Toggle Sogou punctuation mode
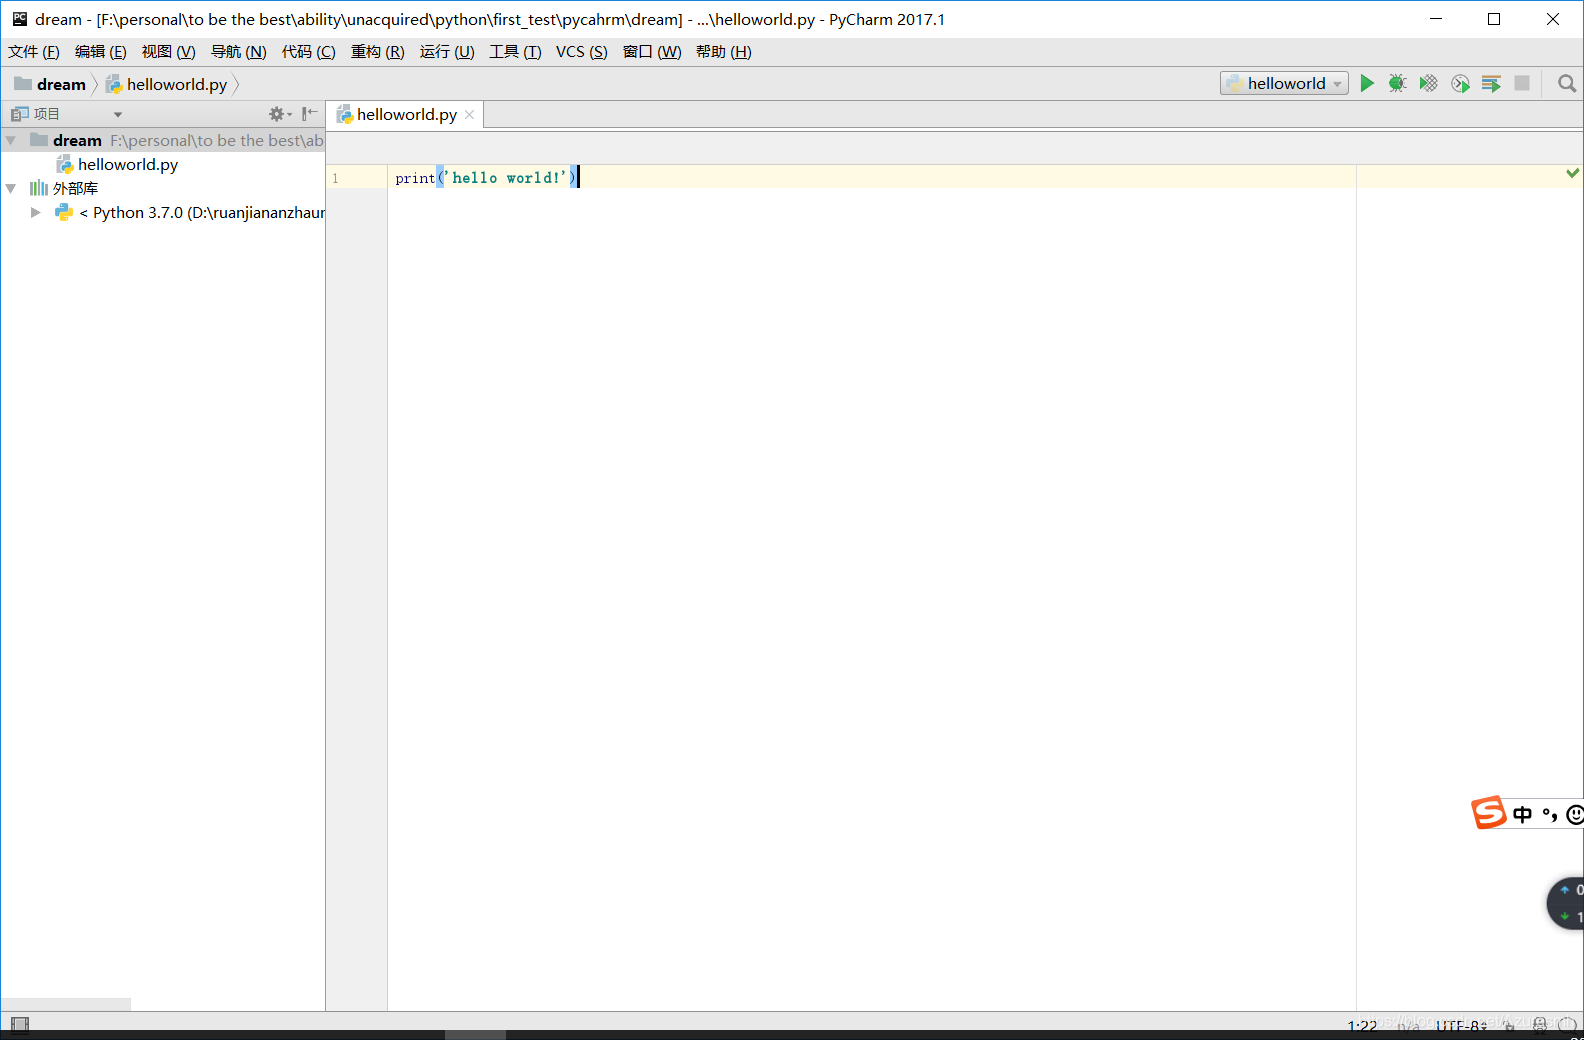This screenshot has height=1040, width=1584. click(x=1549, y=815)
